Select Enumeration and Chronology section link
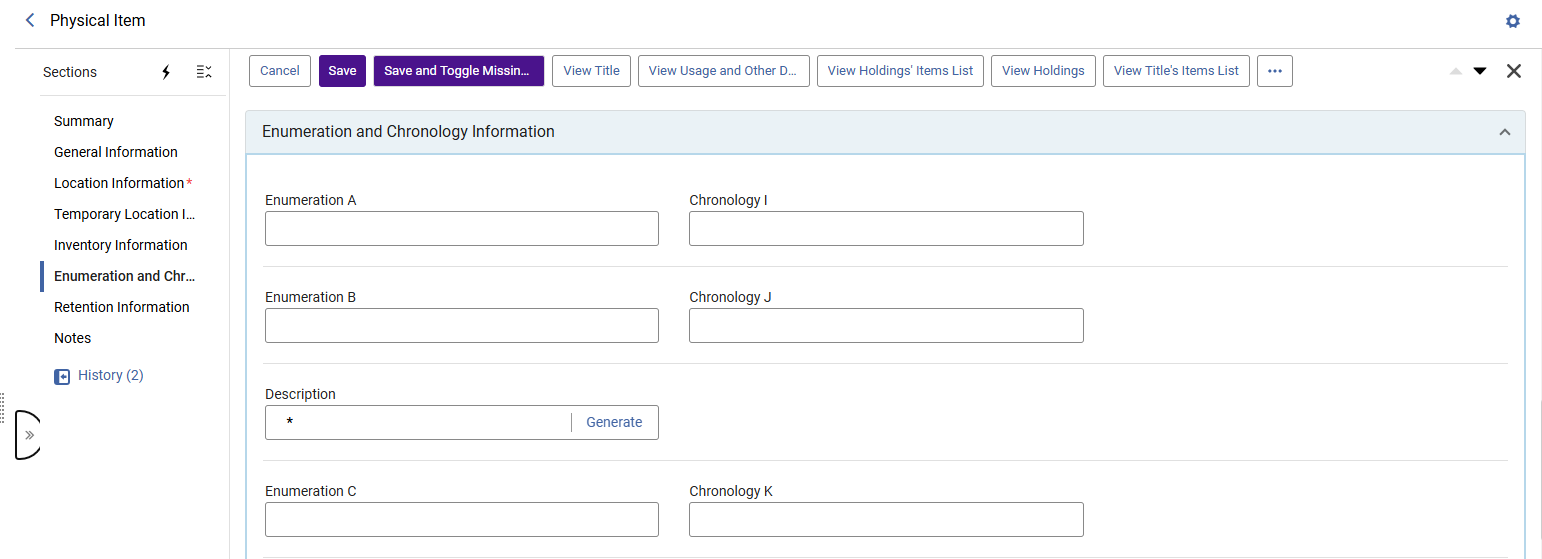Image resolution: width=1542 pixels, height=559 pixels. 125,276
